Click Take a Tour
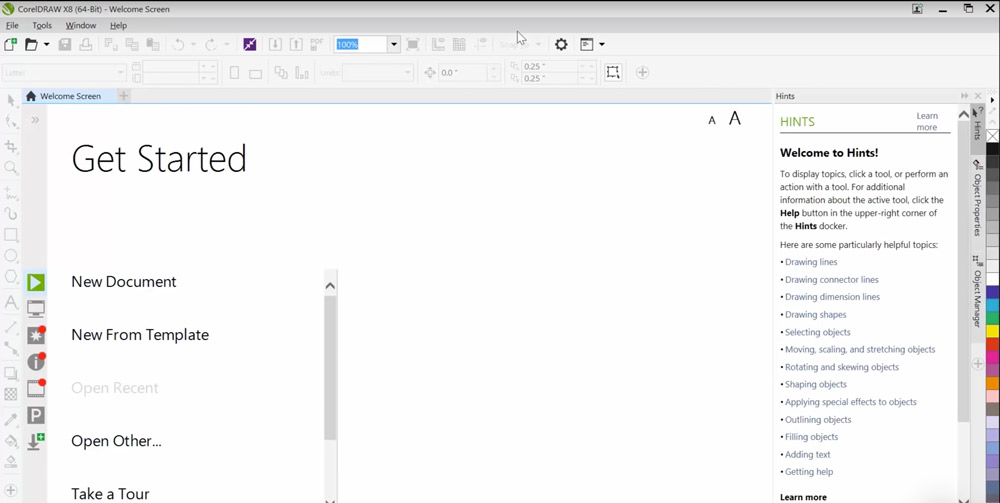Viewport: 1000px width, 503px height. click(110, 493)
